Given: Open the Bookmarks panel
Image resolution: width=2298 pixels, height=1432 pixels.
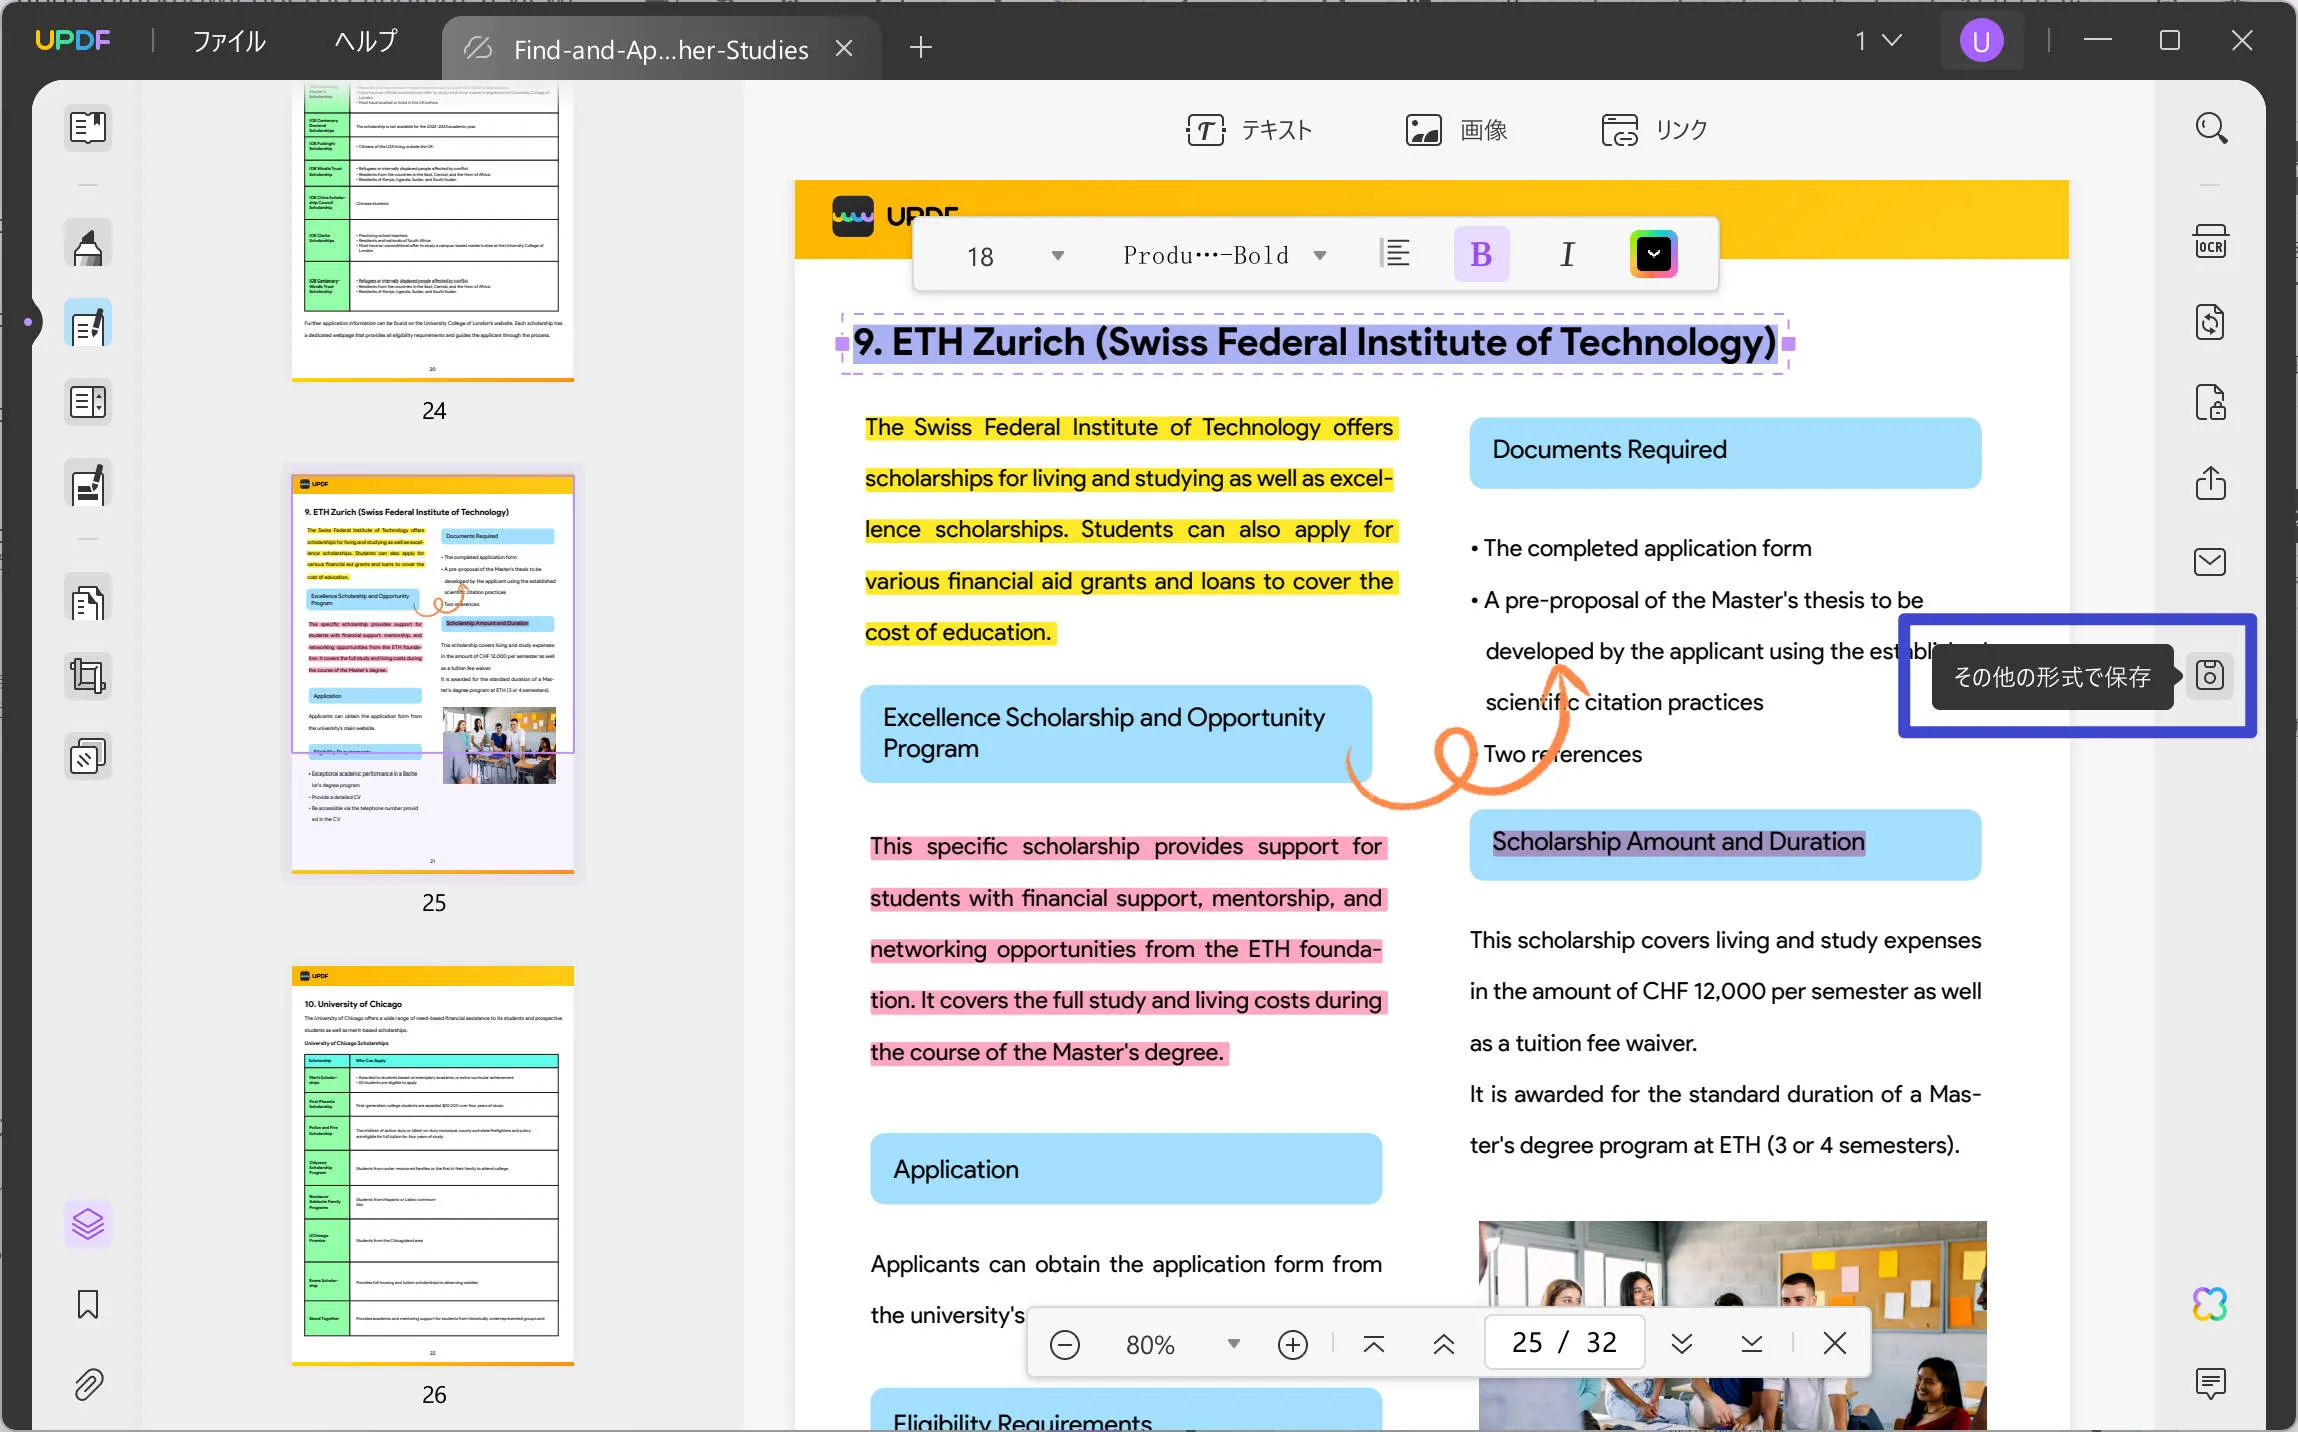Looking at the screenshot, I should point(88,1304).
